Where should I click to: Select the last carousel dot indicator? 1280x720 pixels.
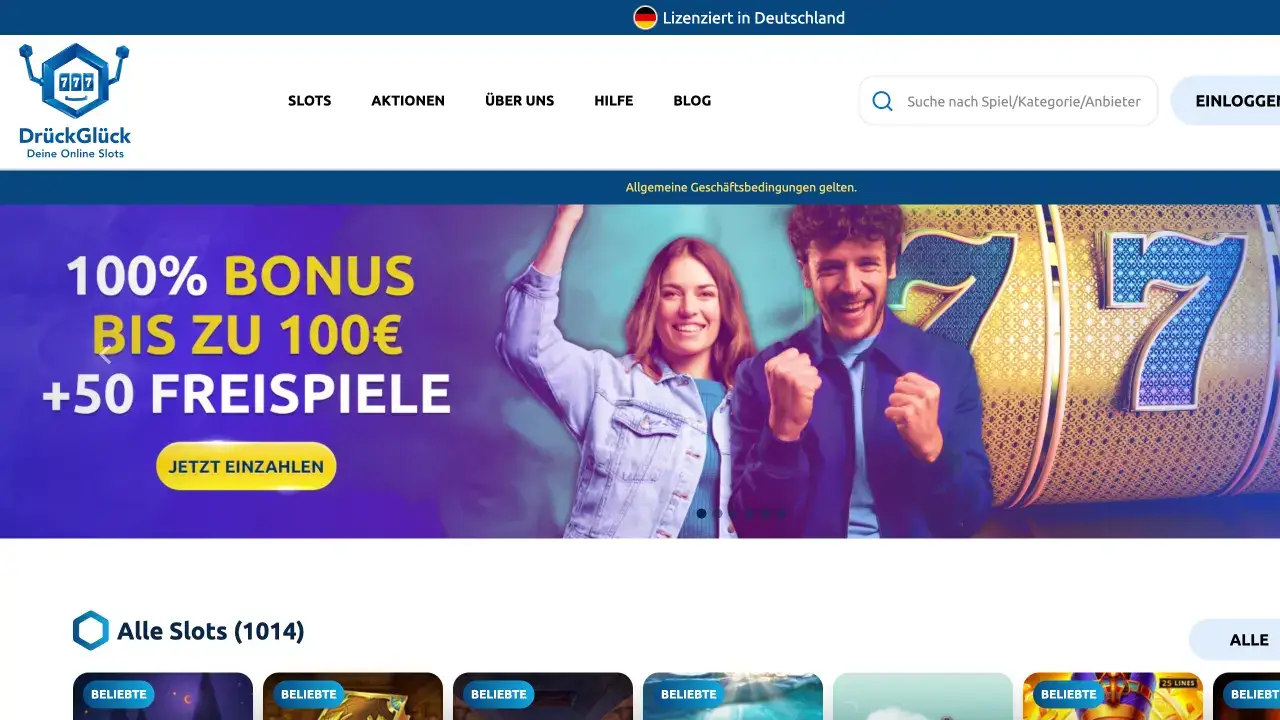pos(781,513)
